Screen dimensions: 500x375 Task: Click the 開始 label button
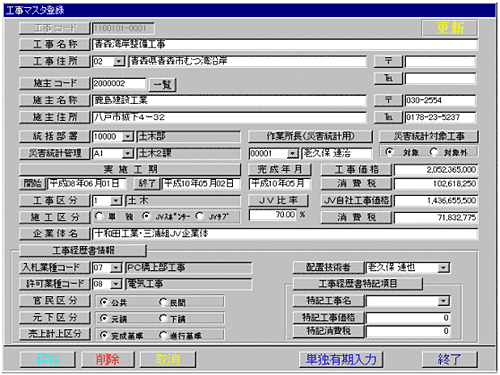click(x=33, y=184)
